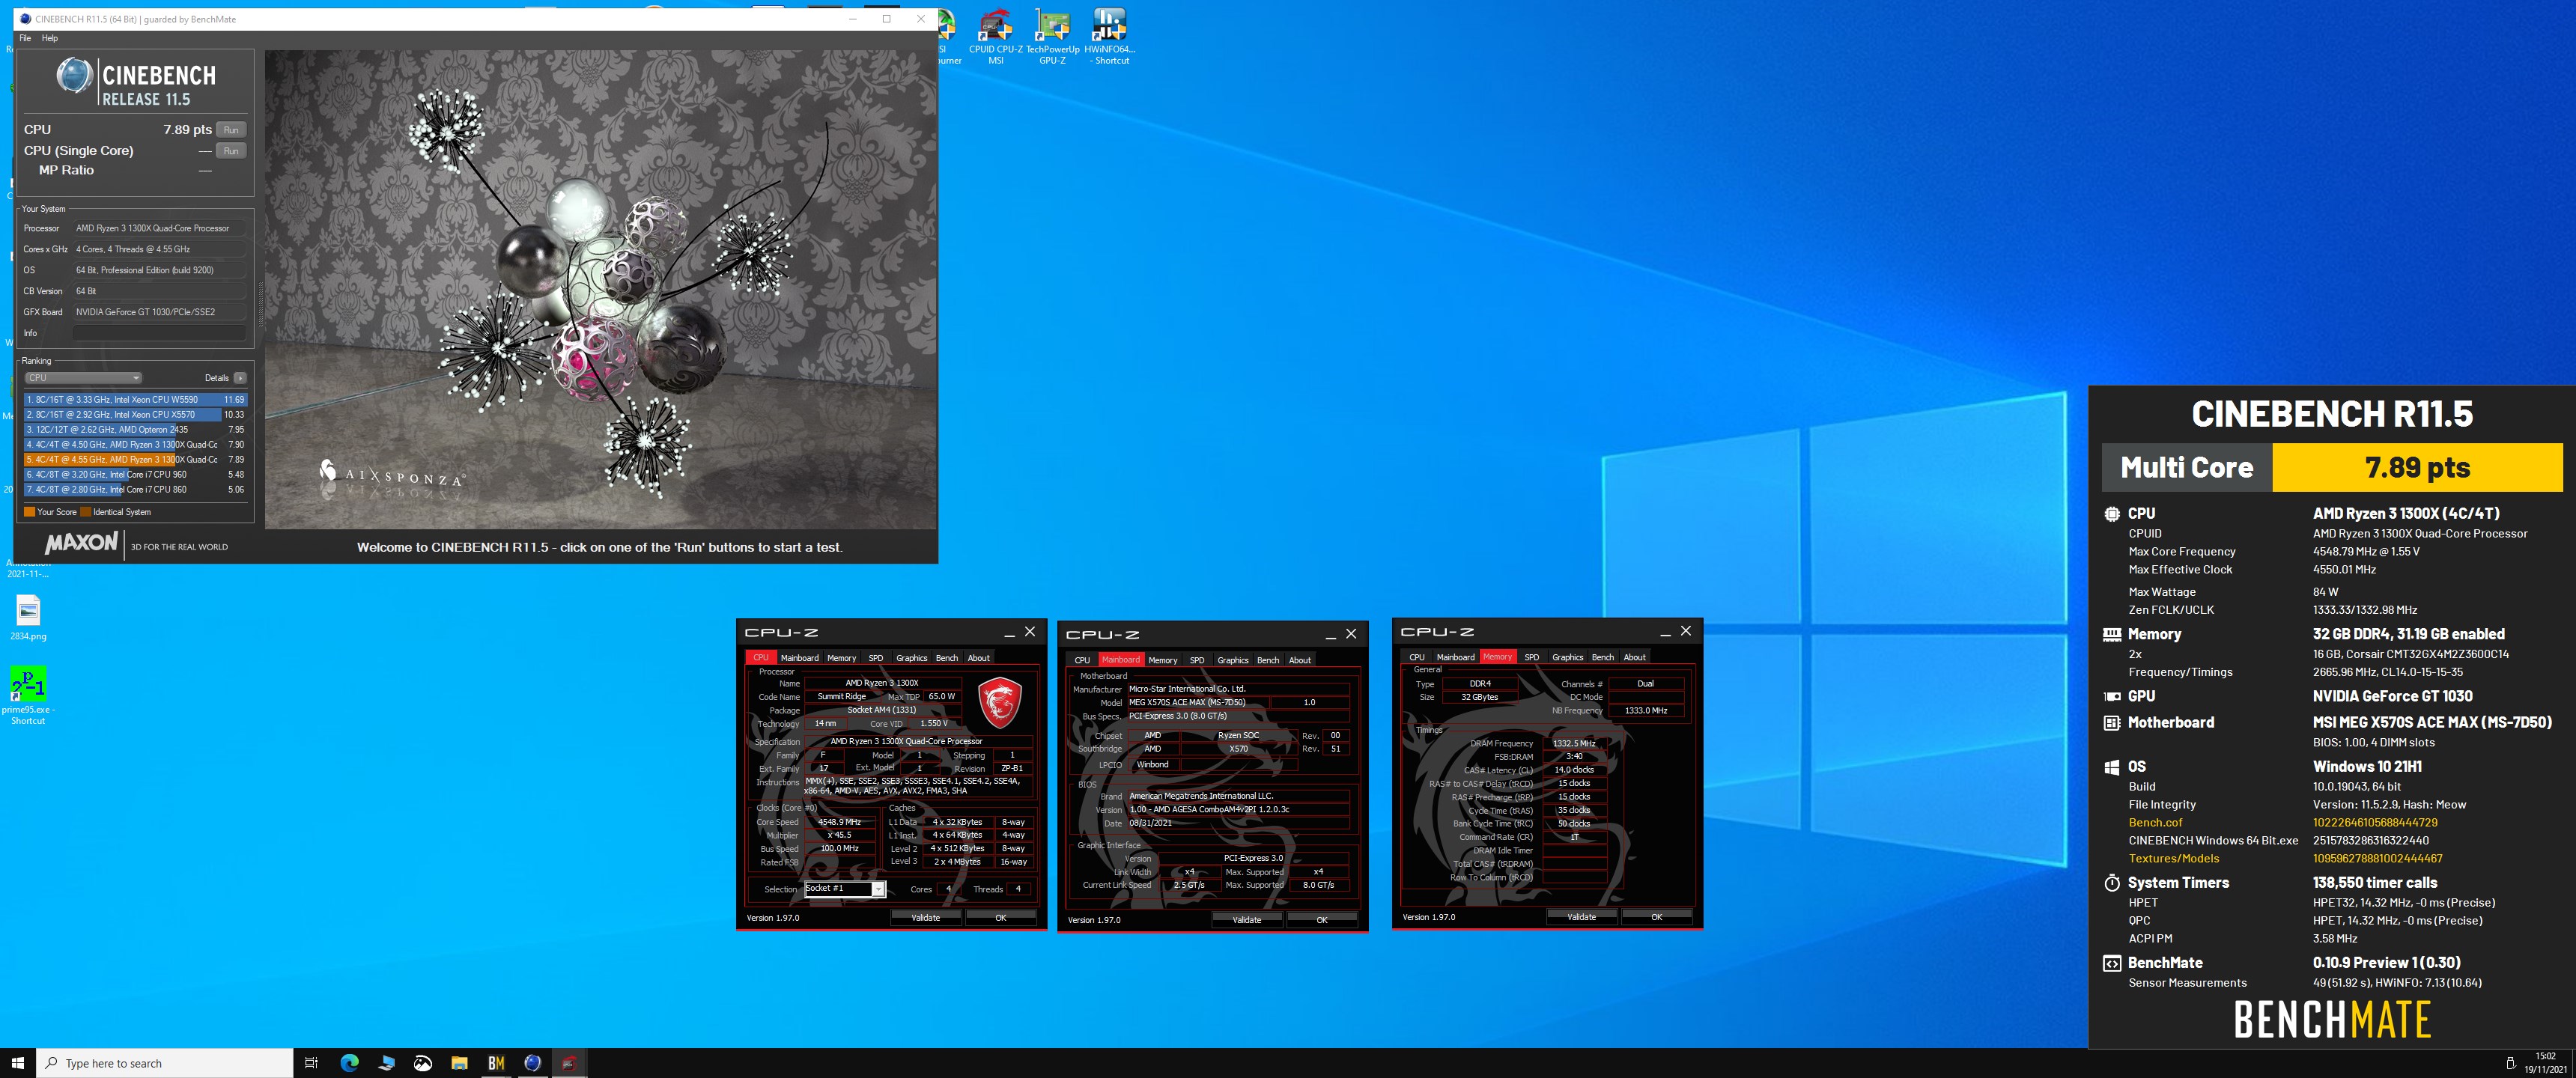This screenshot has height=1078, width=2576.
Task: Open SPD tab in Memory CPU-Z window
Action: coord(1532,657)
